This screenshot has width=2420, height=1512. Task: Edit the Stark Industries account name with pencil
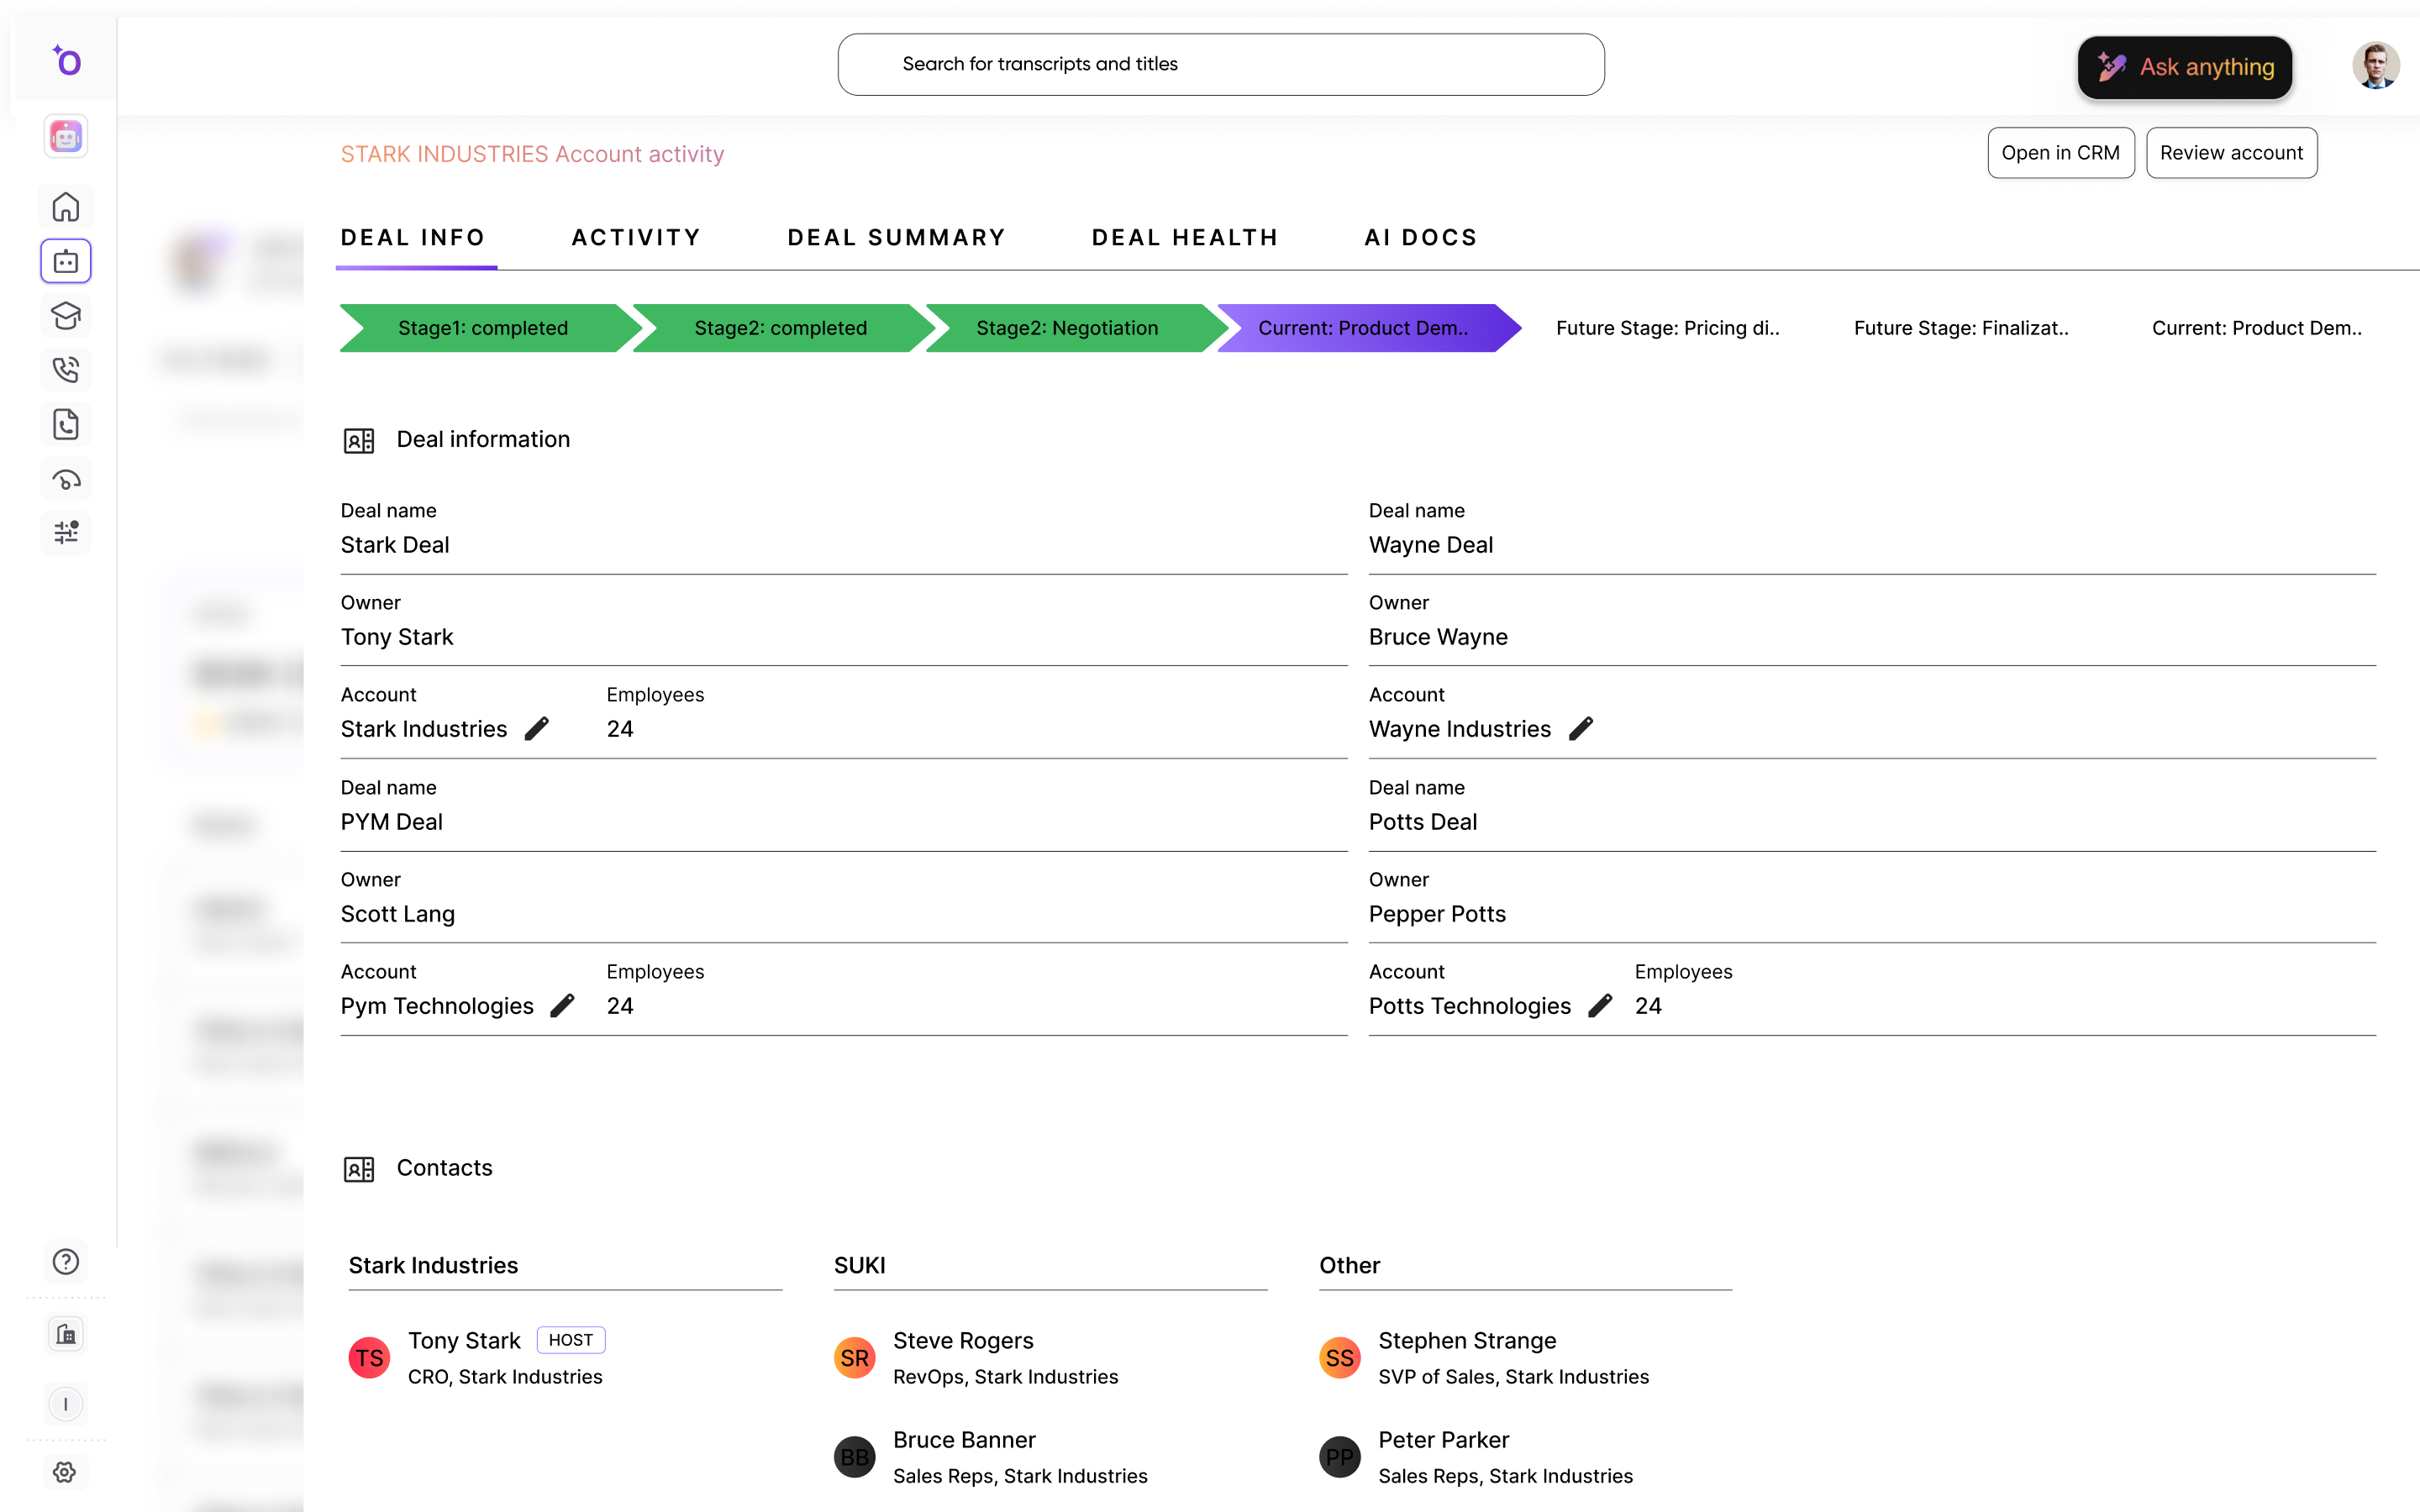536,728
